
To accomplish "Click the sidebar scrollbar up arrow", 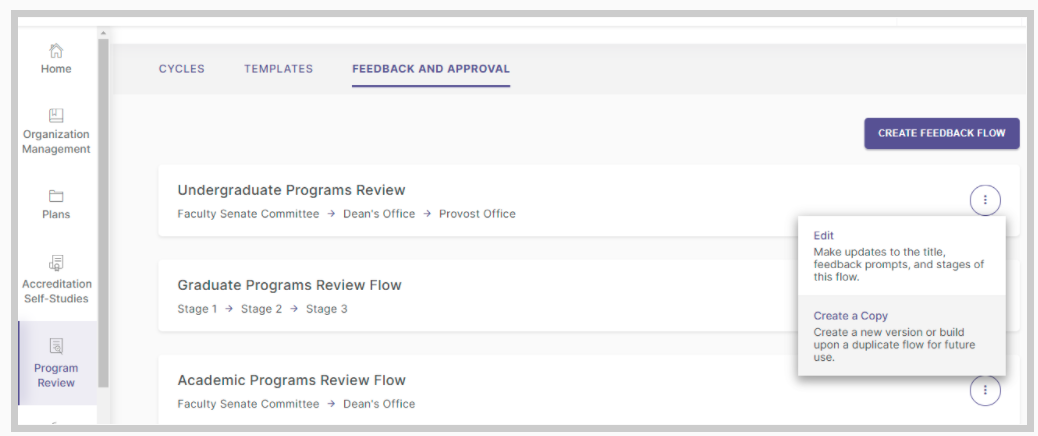I will tap(103, 32).
